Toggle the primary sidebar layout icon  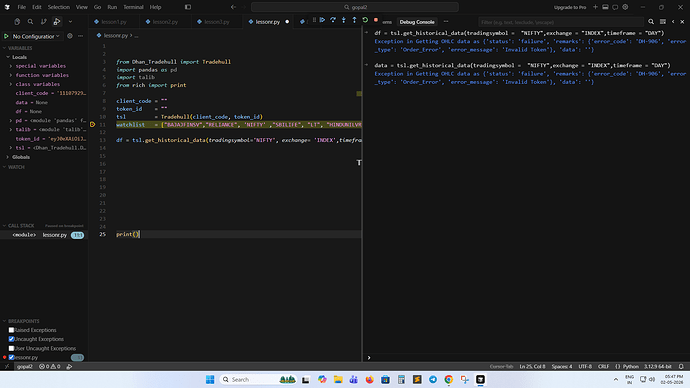click(x=188, y=7)
